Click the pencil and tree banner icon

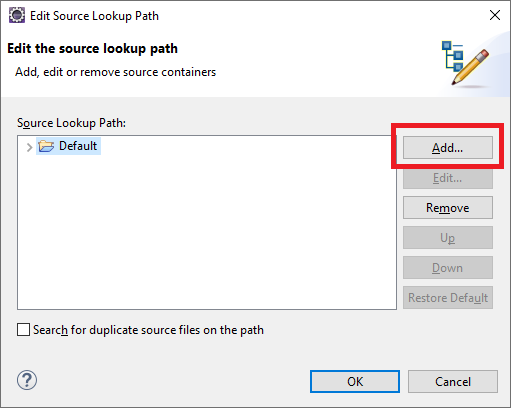coord(465,63)
